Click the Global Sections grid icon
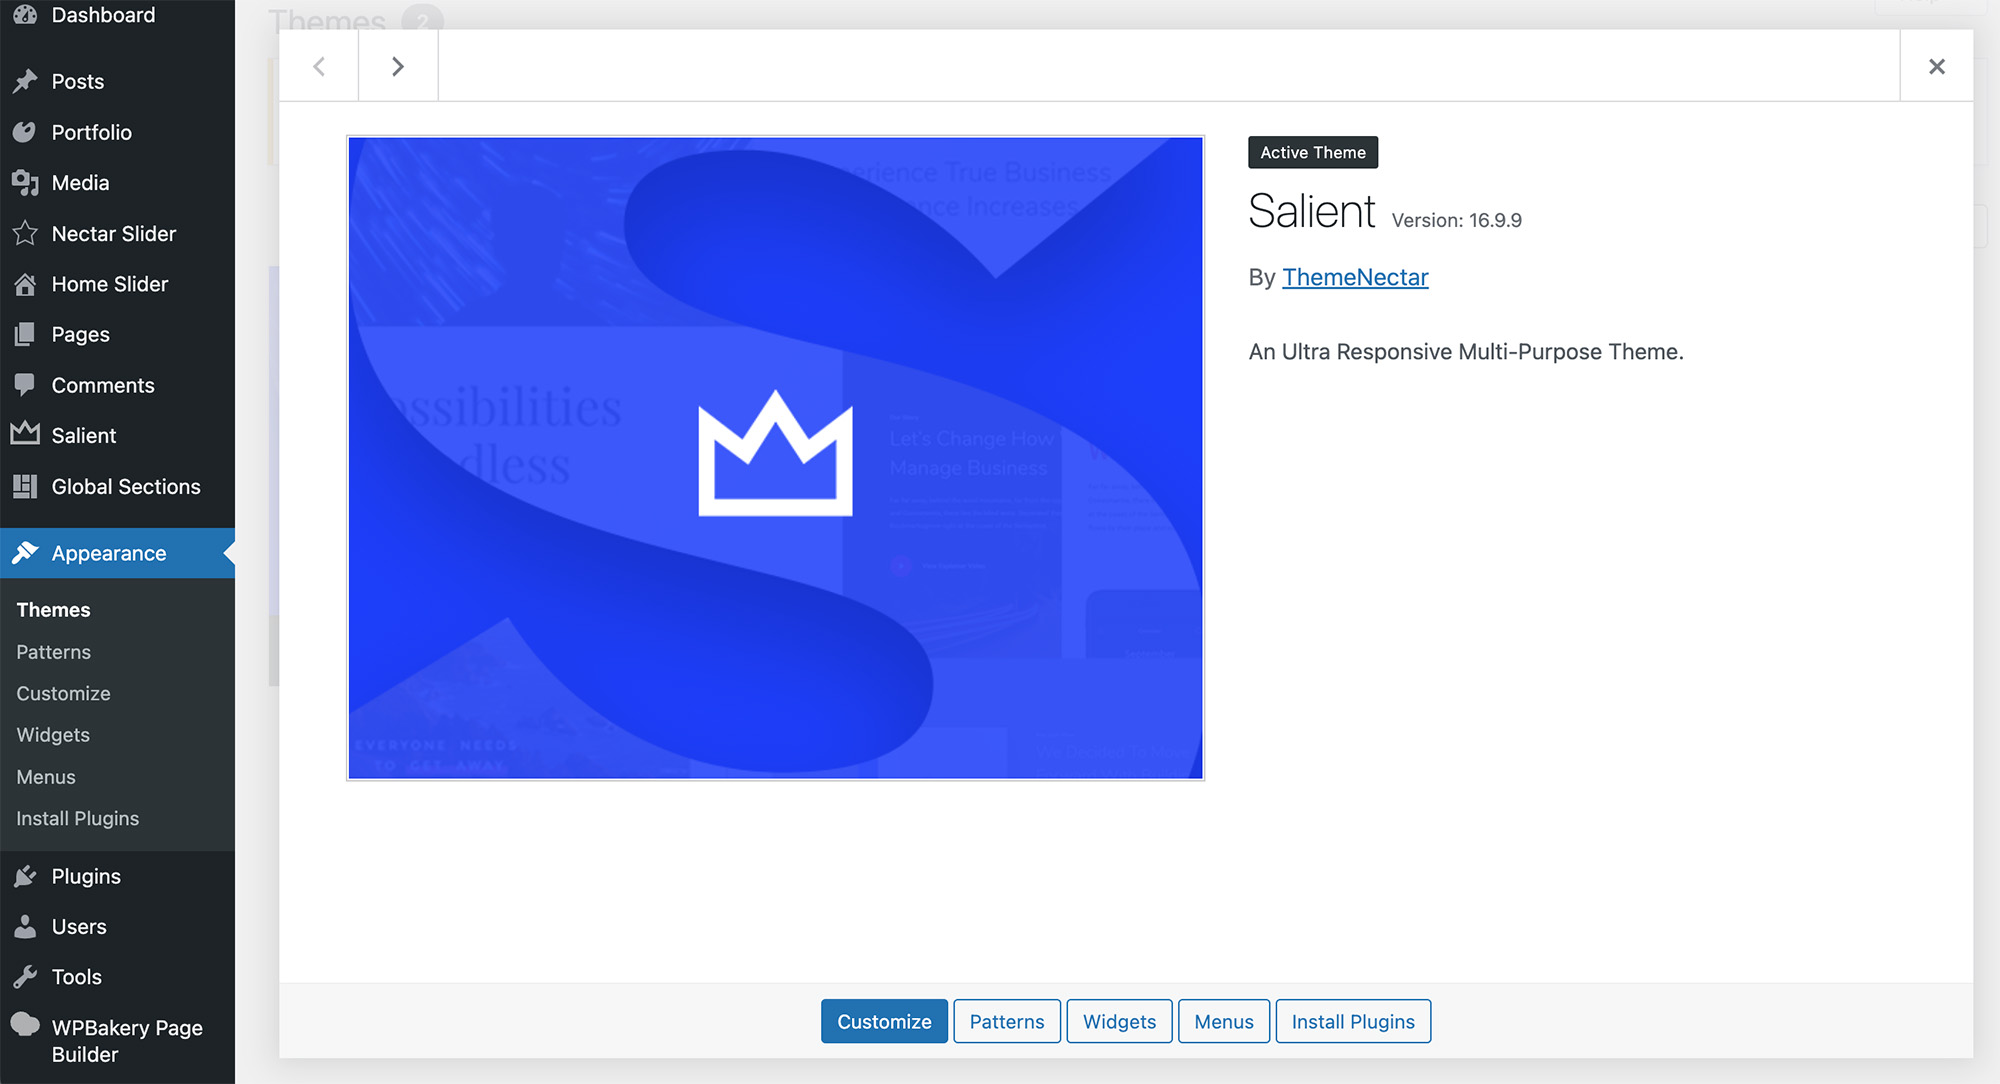 click(25, 486)
